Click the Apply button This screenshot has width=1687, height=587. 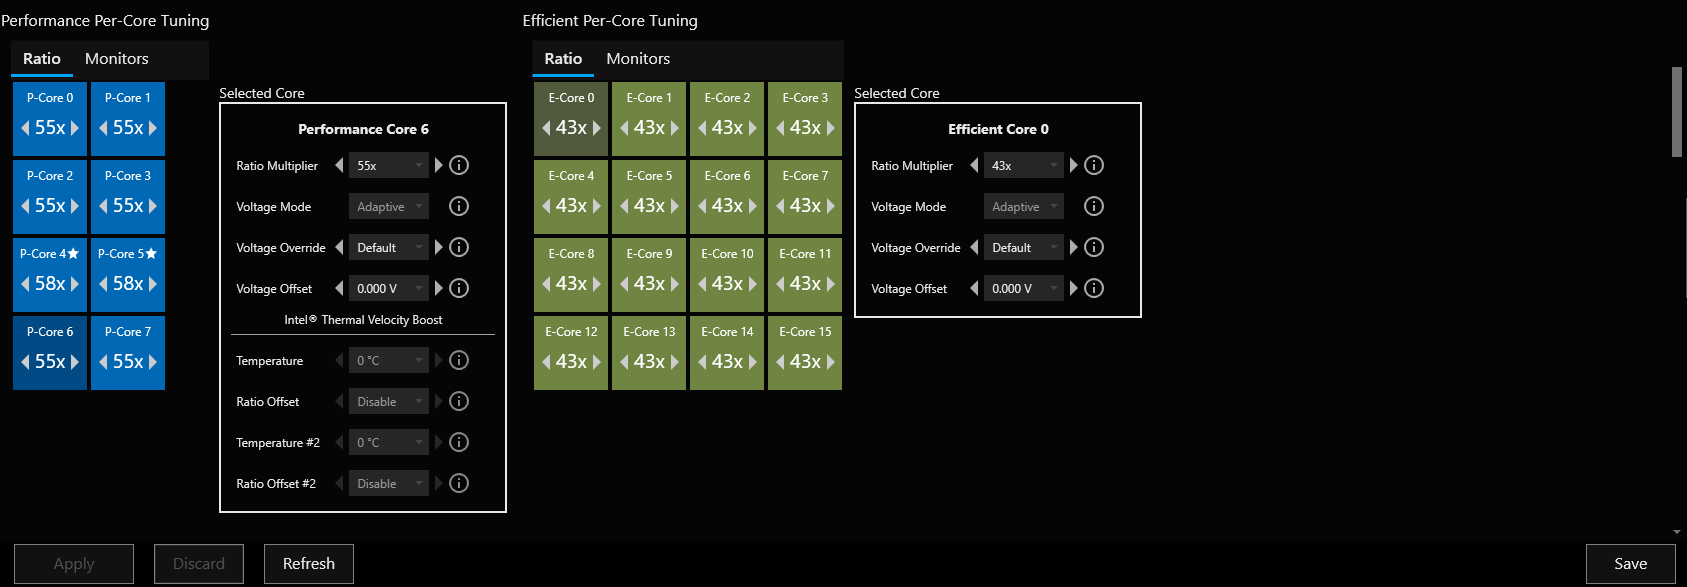(74, 564)
